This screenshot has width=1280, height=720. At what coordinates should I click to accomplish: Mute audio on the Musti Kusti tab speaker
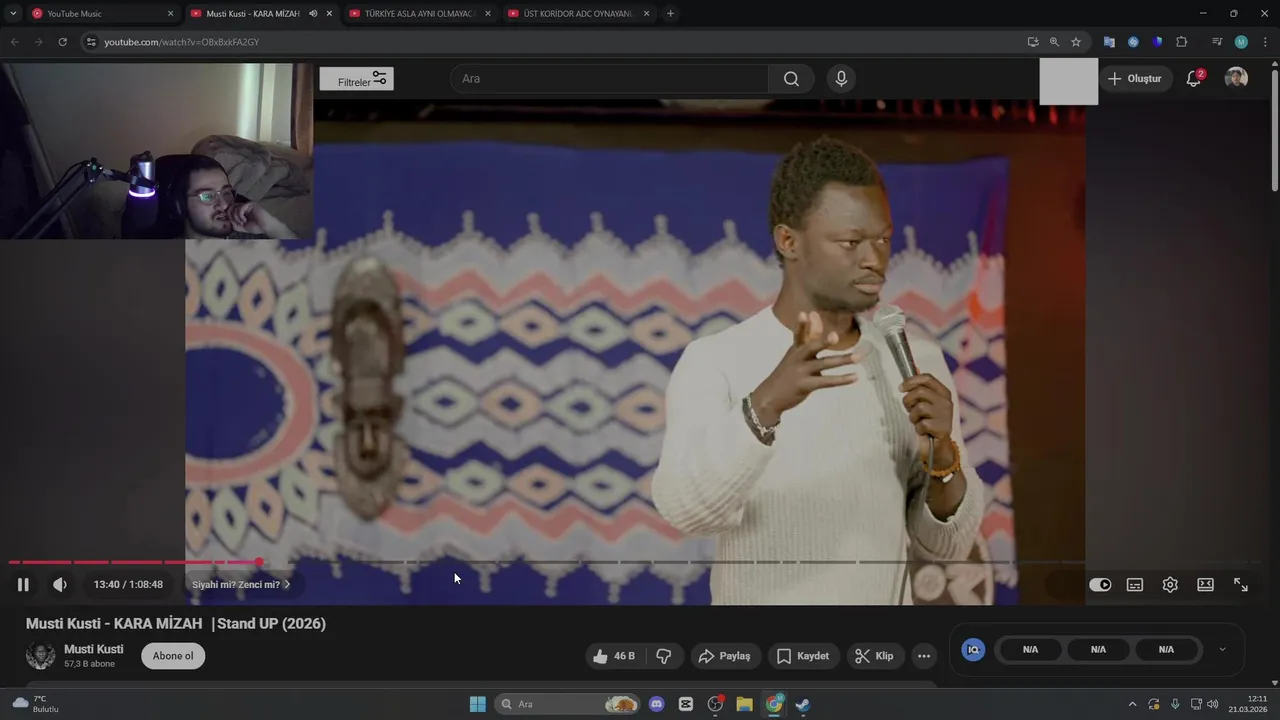[313, 14]
